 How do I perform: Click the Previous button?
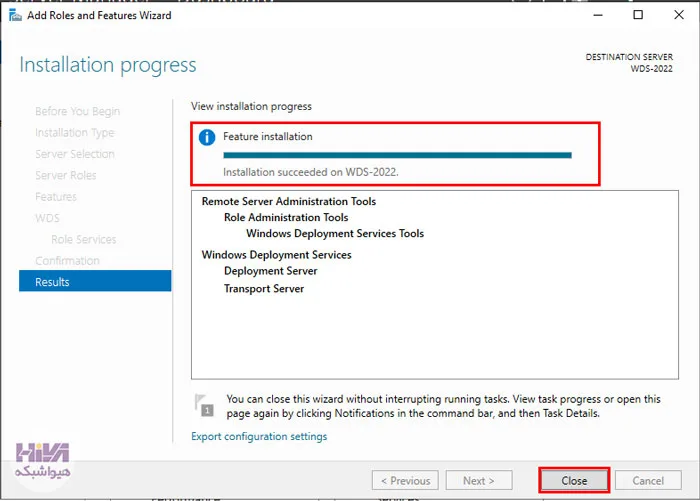pos(405,480)
